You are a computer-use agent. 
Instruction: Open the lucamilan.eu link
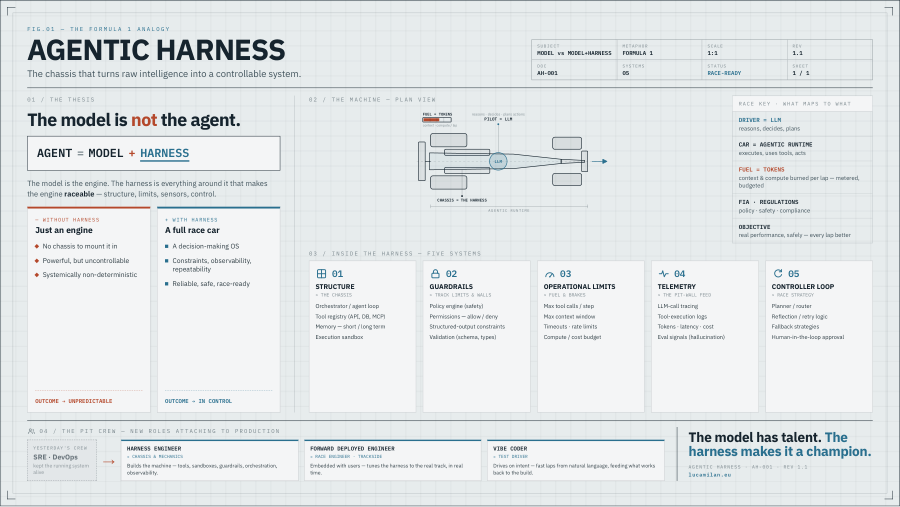point(710,475)
